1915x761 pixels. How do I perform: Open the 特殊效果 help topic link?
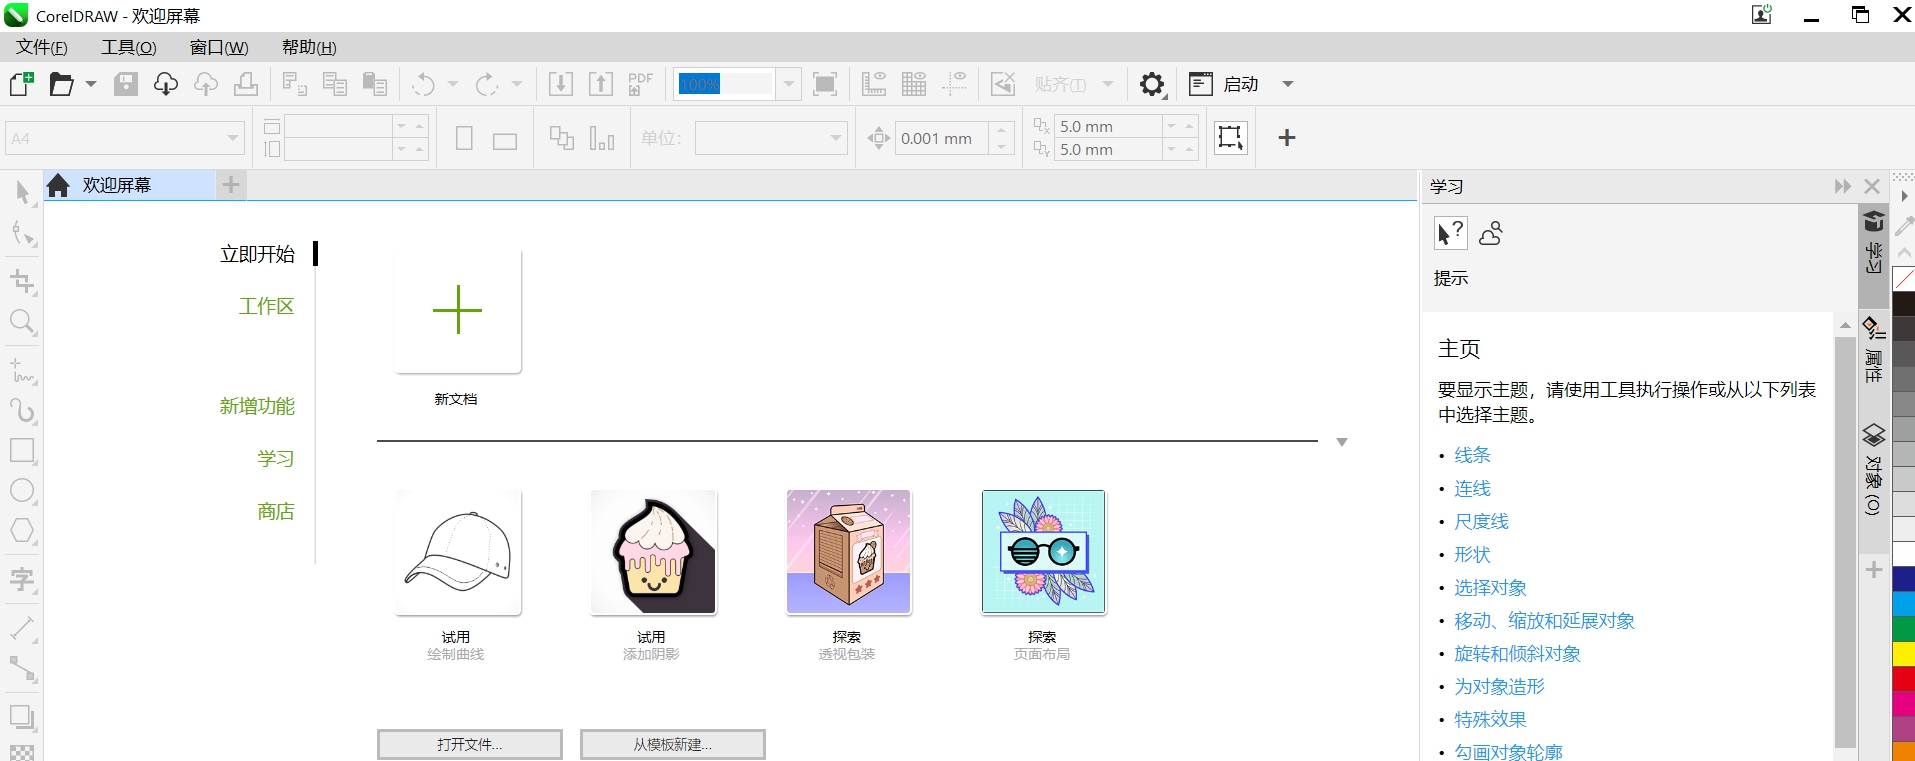pyautogui.click(x=1490, y=719)
